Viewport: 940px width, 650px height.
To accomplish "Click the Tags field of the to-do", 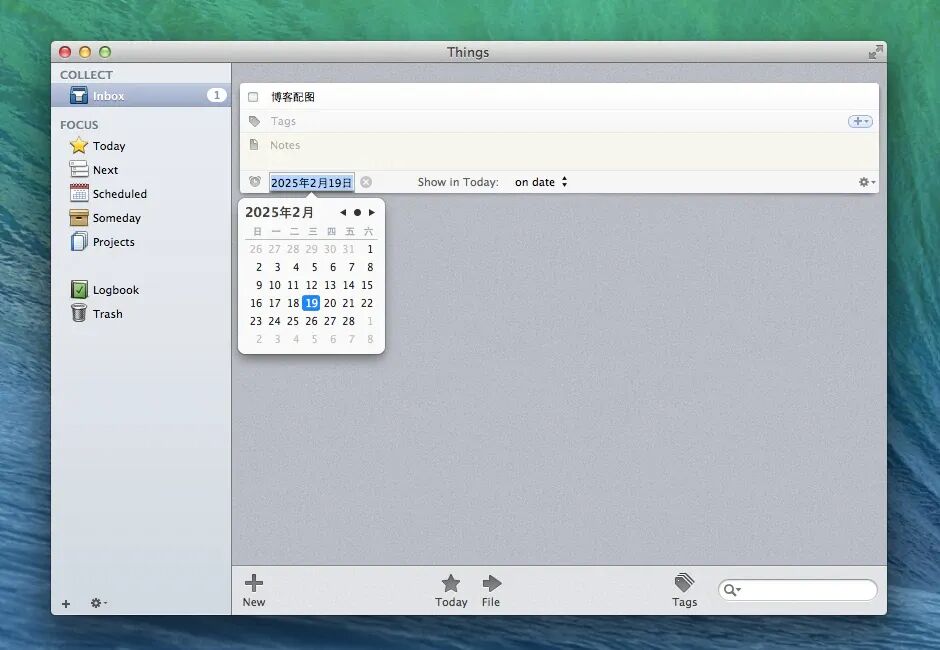I will (558, 121).
